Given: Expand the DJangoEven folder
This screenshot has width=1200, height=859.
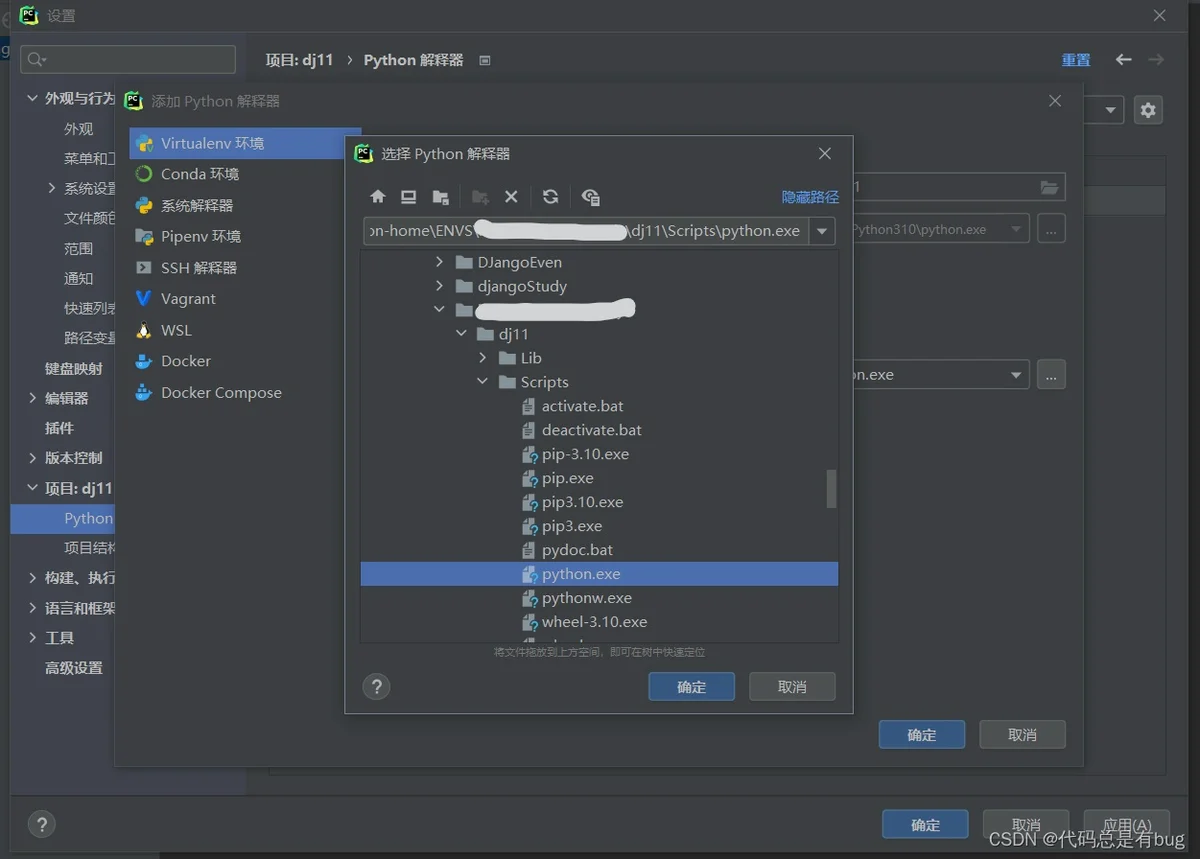Looking at the screenshot, I should 439,262.
